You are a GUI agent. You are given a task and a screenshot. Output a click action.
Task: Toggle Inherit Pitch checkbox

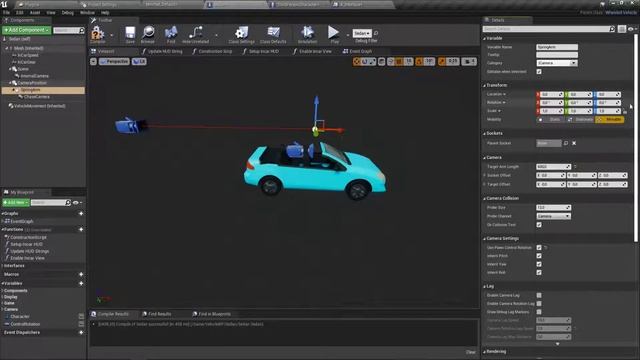pyautogui.click(x=539, y=256)
